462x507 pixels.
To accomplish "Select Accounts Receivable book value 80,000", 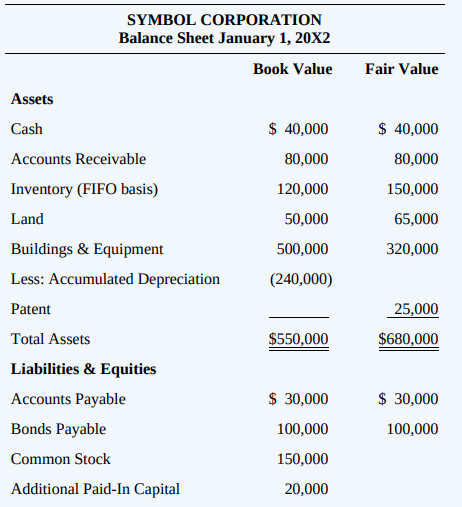I will coord(306,159).
